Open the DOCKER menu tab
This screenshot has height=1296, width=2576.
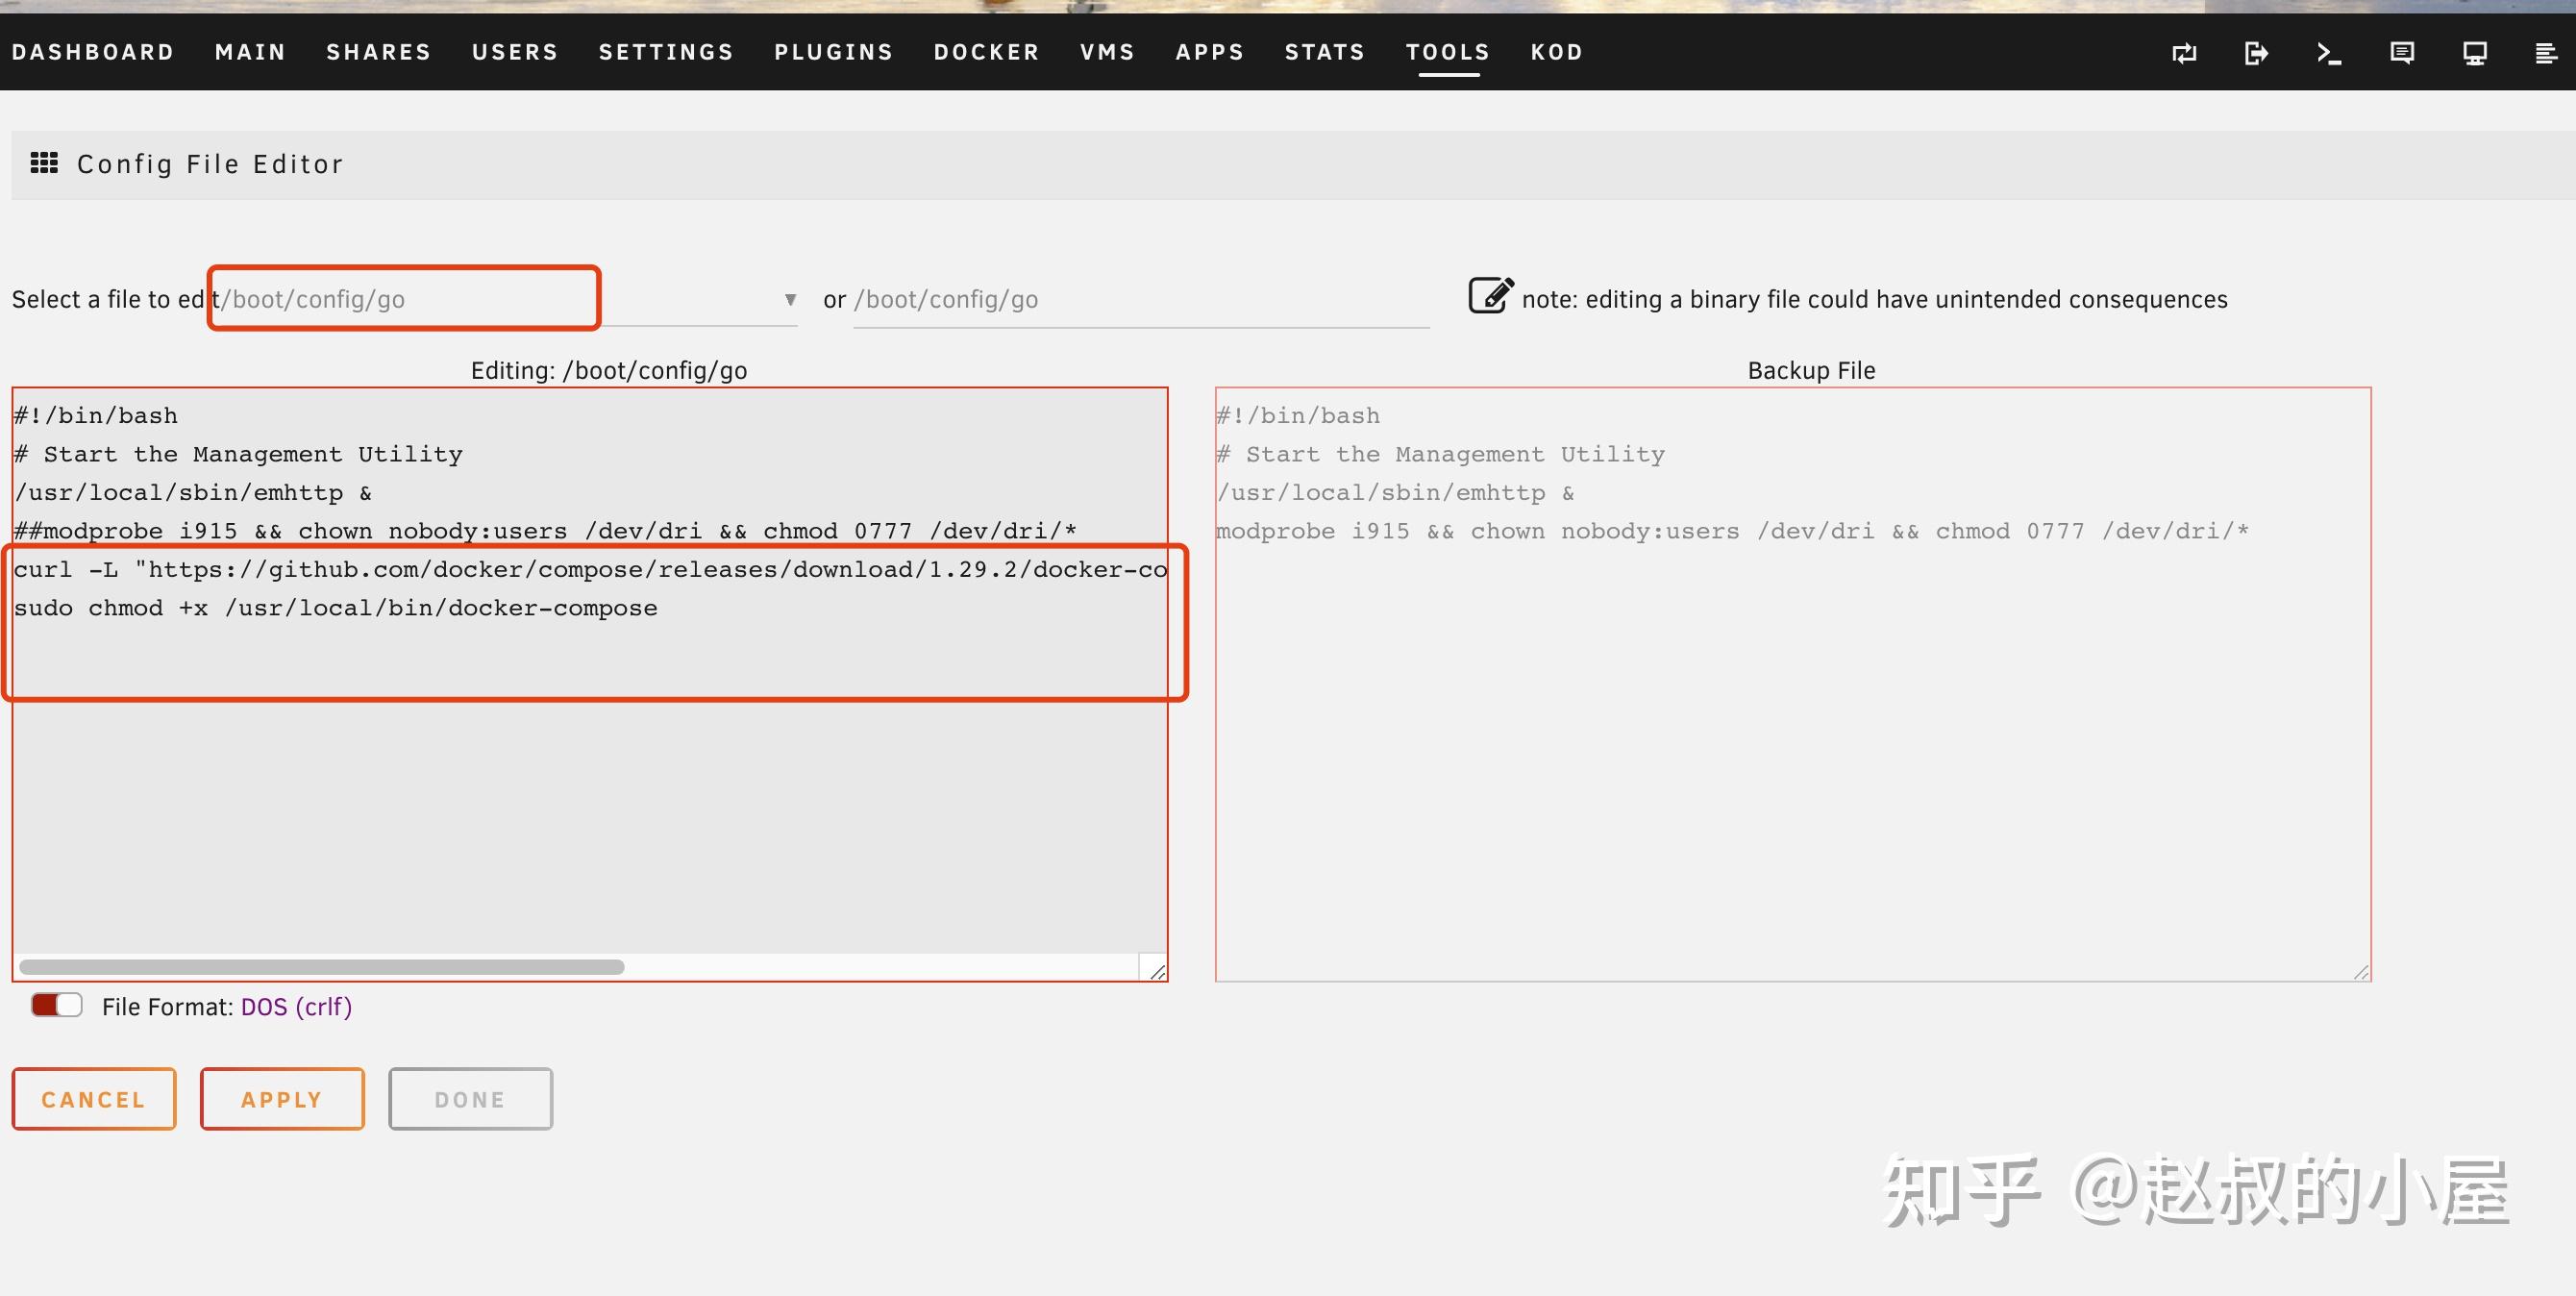coord(986,52)
